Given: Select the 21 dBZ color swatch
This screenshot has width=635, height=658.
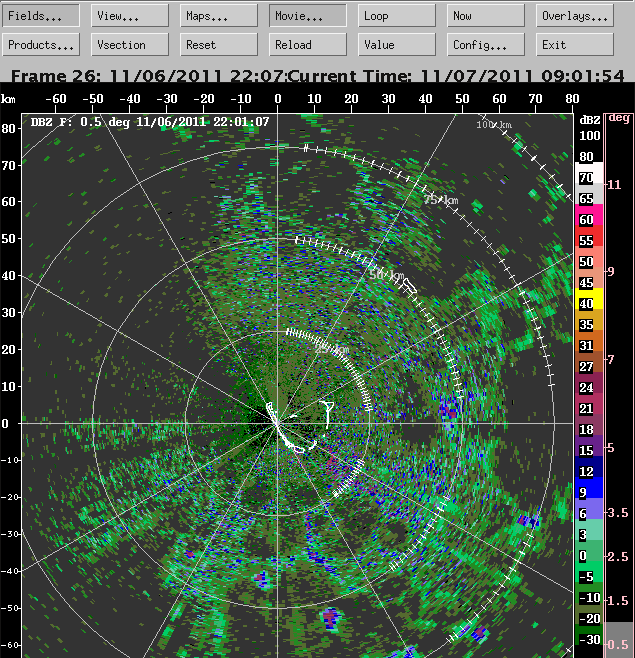Looking at the screenshot, I should click(x=589, y=404).
